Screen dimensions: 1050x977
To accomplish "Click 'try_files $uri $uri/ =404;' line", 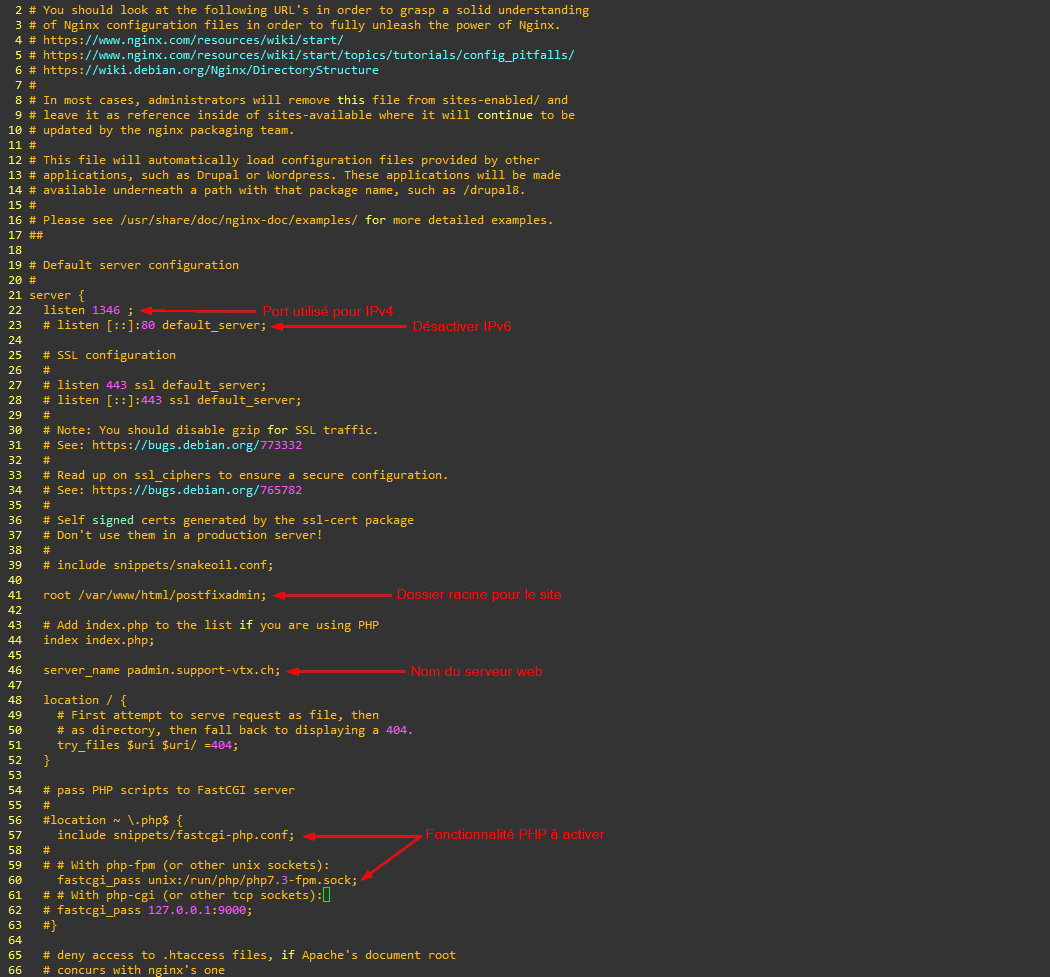I will (147, 745).
